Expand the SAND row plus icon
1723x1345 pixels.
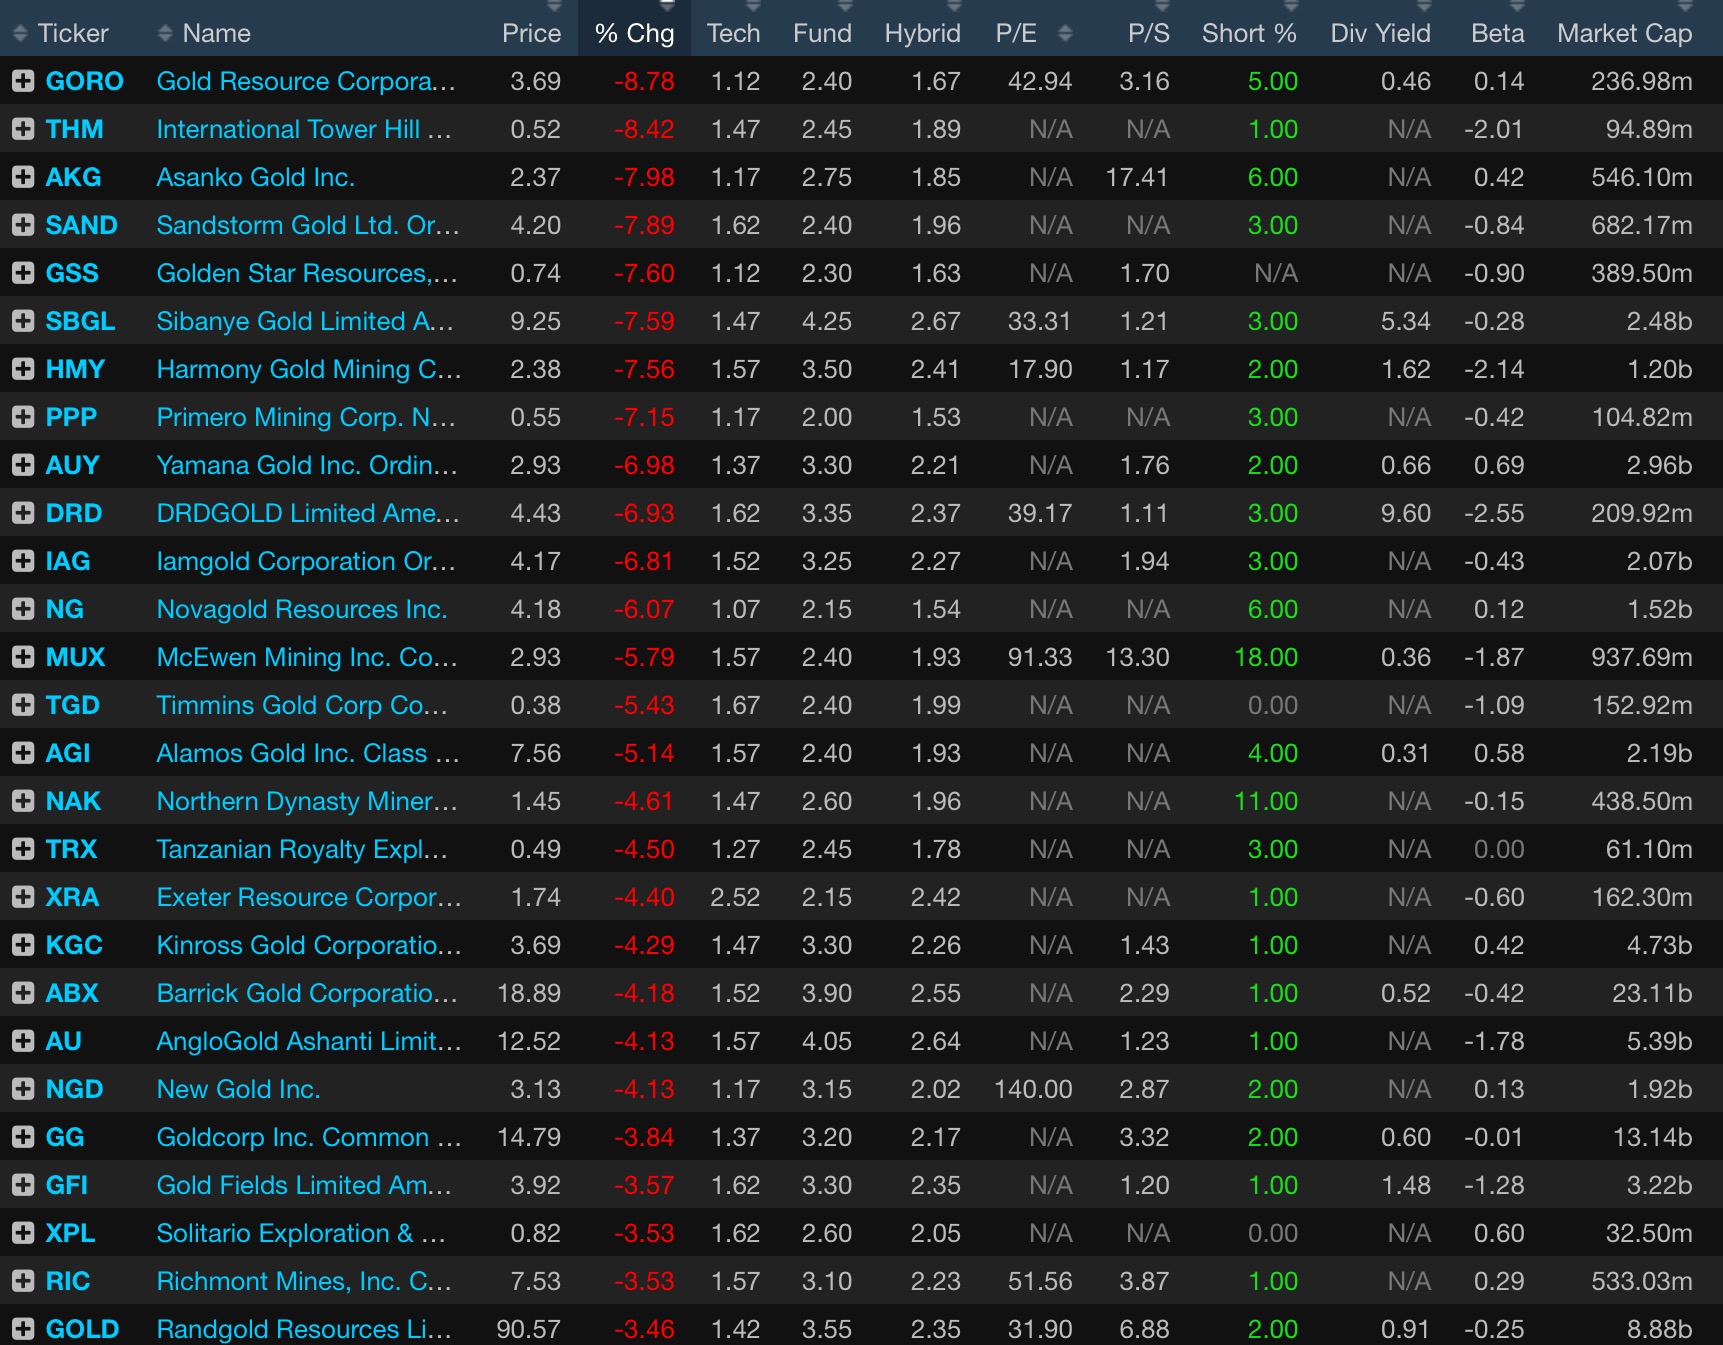23,225
